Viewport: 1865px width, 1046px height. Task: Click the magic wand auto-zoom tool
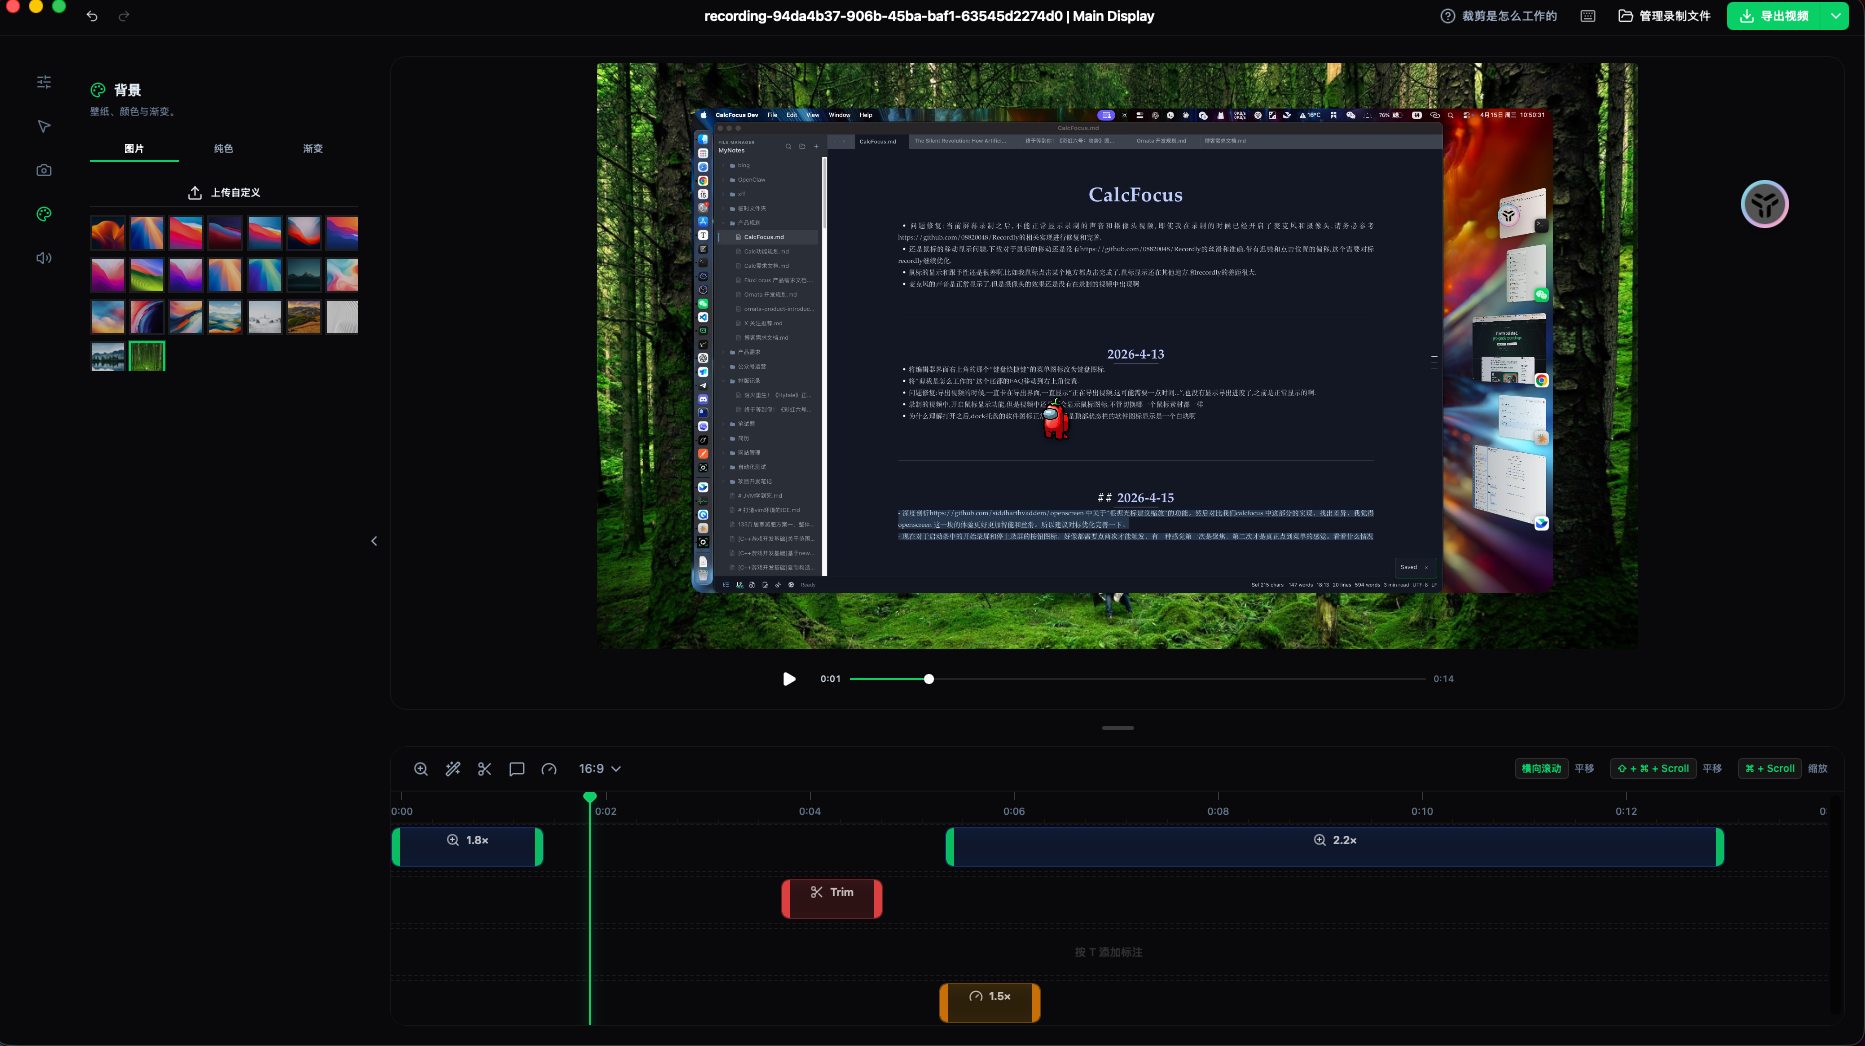tap(453, 769)
